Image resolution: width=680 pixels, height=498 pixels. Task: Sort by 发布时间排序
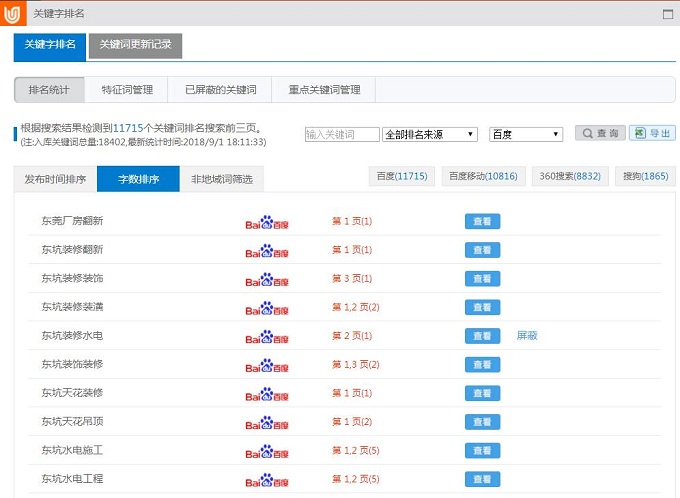click(x=55, y=179)
